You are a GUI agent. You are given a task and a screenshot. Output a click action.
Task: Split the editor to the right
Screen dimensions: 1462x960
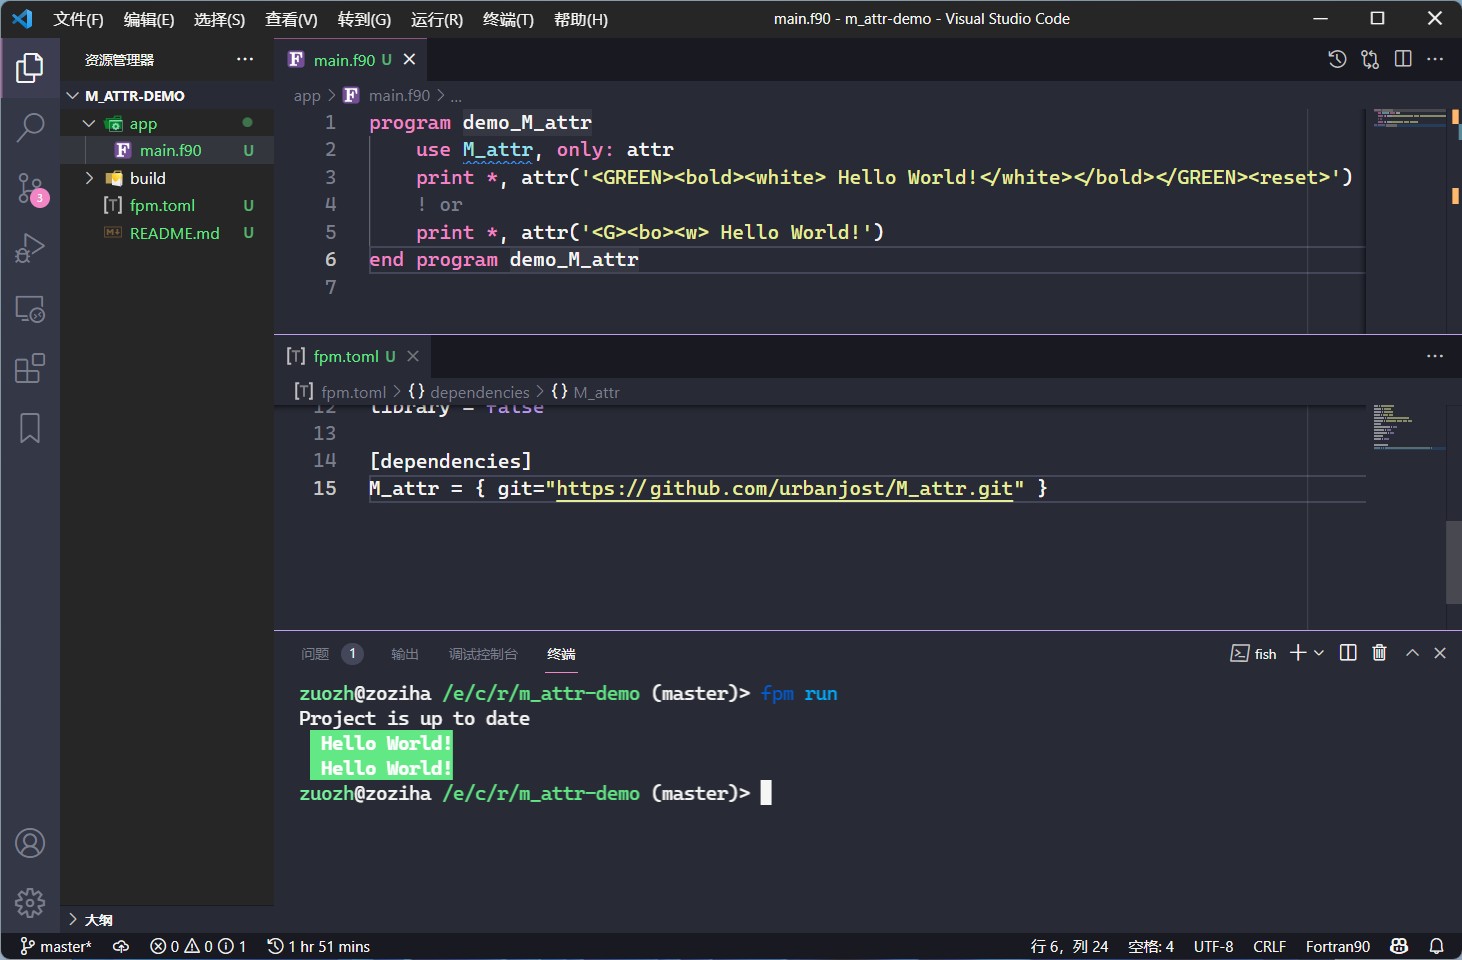(1403, 59)
